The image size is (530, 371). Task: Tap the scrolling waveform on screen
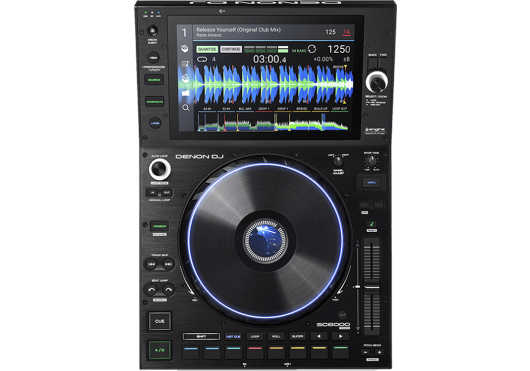pyautogui.click(x=274, y=85)
